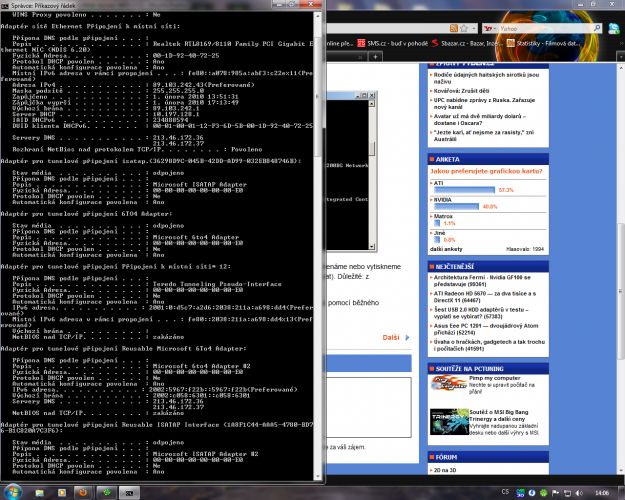Open 'Architektura Fermi - Nvidia GF100' article
This screenshot has width=625, height=500.
tap(482, 280)
